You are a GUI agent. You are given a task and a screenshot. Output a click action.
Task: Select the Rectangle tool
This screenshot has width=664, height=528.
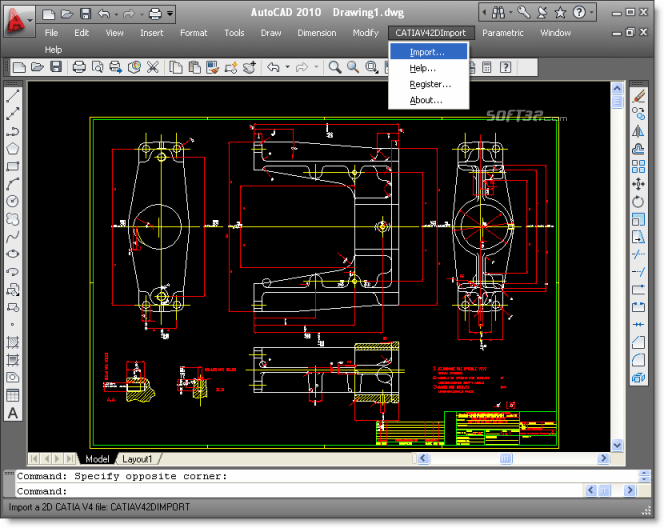point(13,166)
